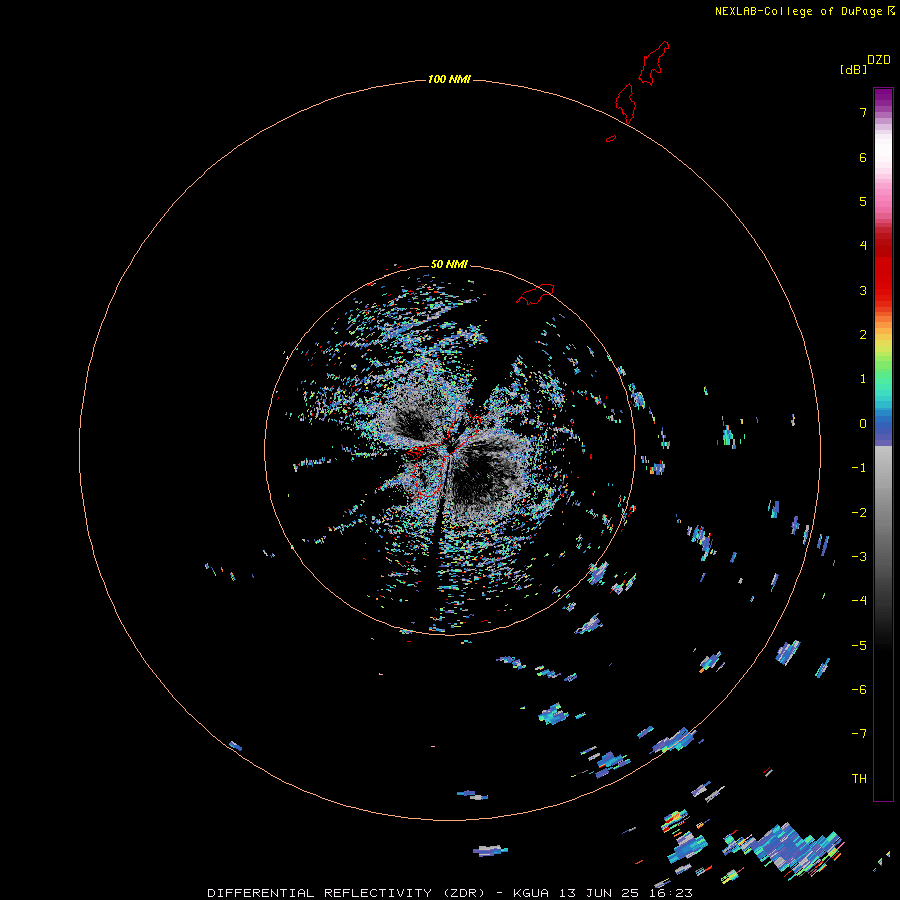Image resolution: width=900 pixels, height=900 pixels.
Task: Click the -4 dB scale tick label
Action: (x=859, y=601)
